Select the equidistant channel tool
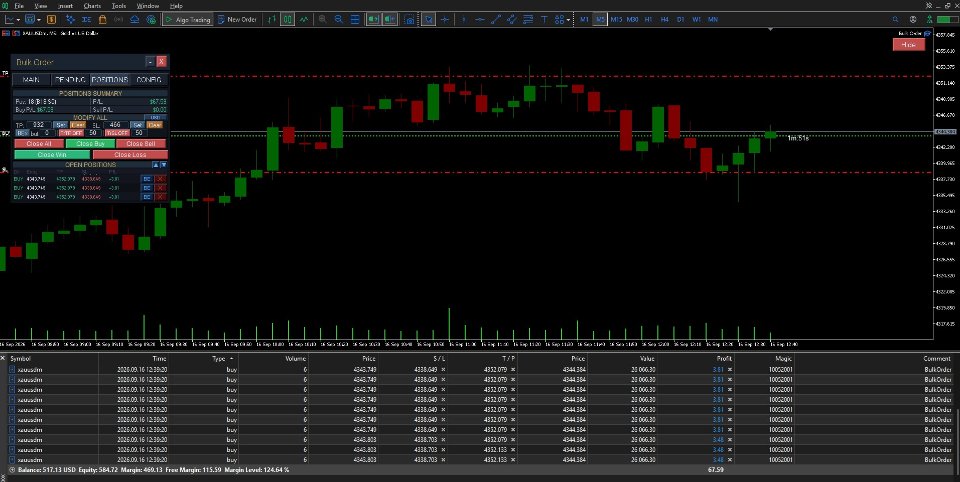Image resolution: width=960 pixels, height=482 pixels. 511,20
